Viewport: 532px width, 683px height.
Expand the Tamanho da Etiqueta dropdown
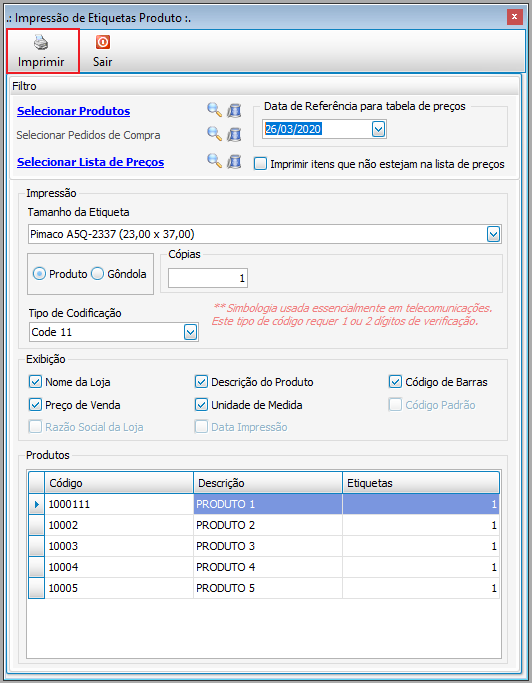click(x=493, y=234)
